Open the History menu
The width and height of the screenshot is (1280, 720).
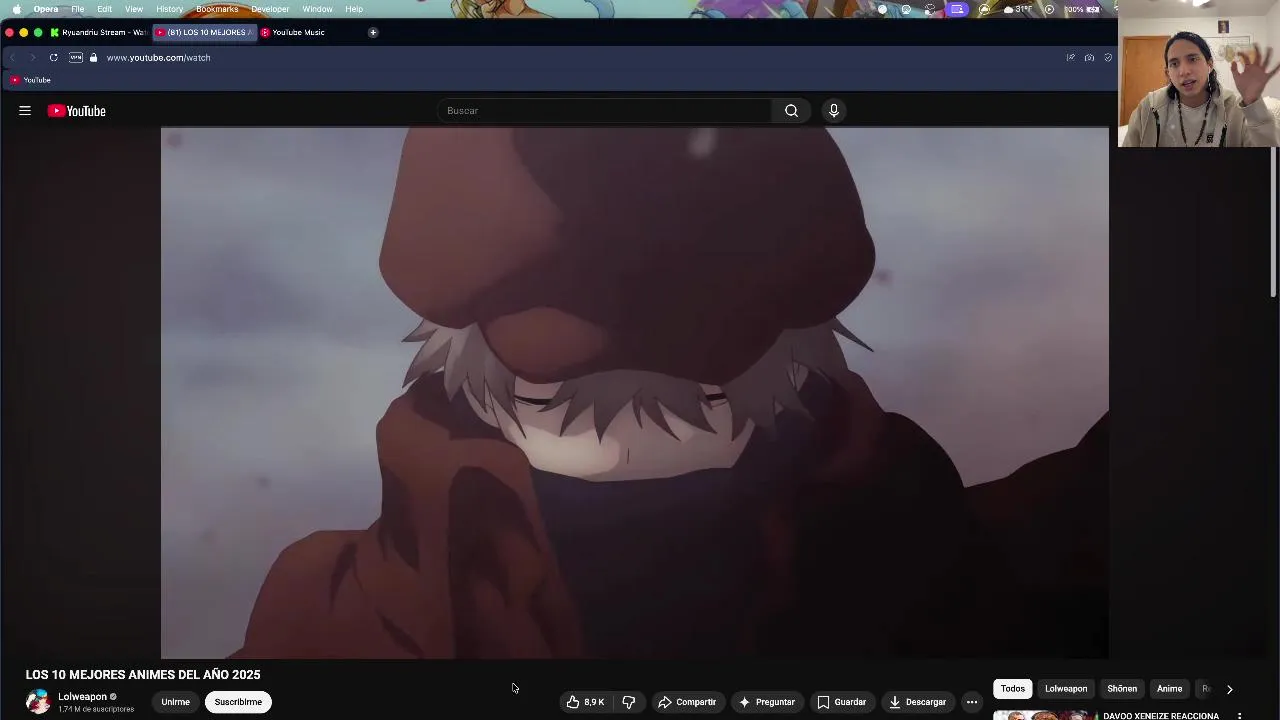pyautogui.click(x=170, y=9)
